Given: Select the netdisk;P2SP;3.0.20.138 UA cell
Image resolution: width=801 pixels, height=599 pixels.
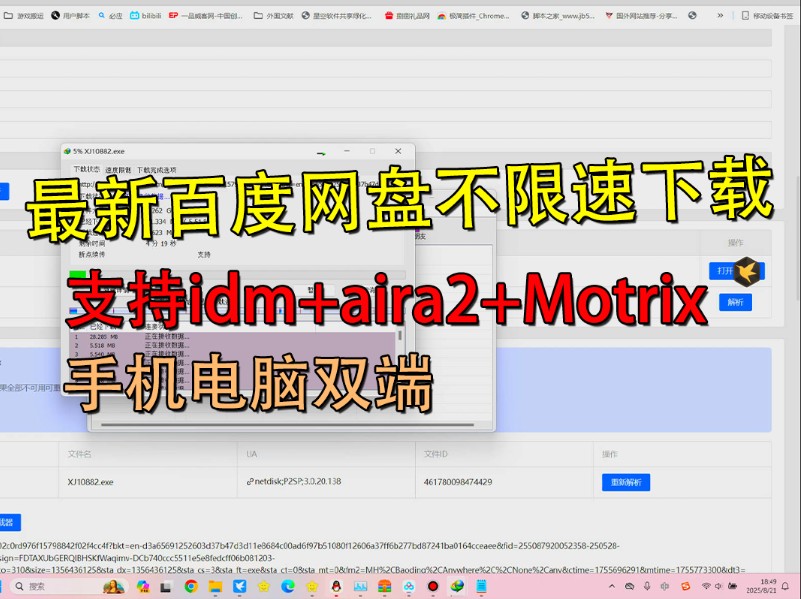Looking at the screenshot, I should (x=294, y=481).
